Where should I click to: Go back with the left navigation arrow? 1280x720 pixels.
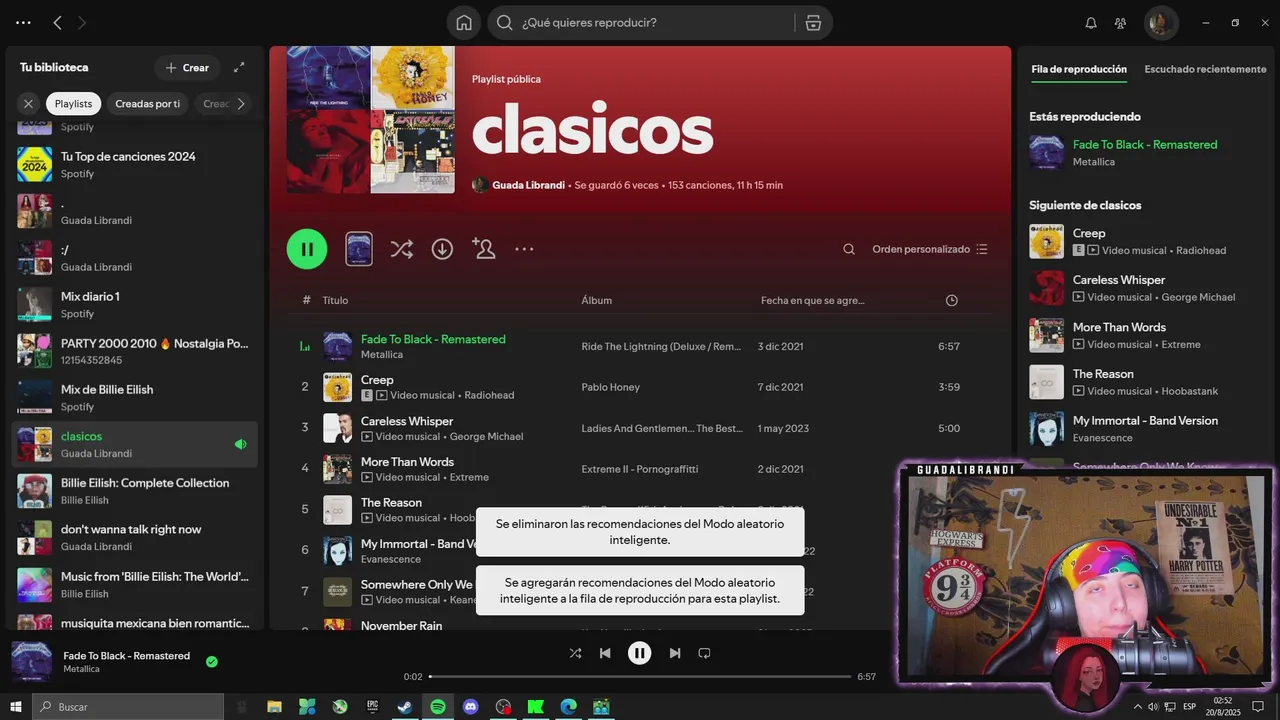pos(57,22)
